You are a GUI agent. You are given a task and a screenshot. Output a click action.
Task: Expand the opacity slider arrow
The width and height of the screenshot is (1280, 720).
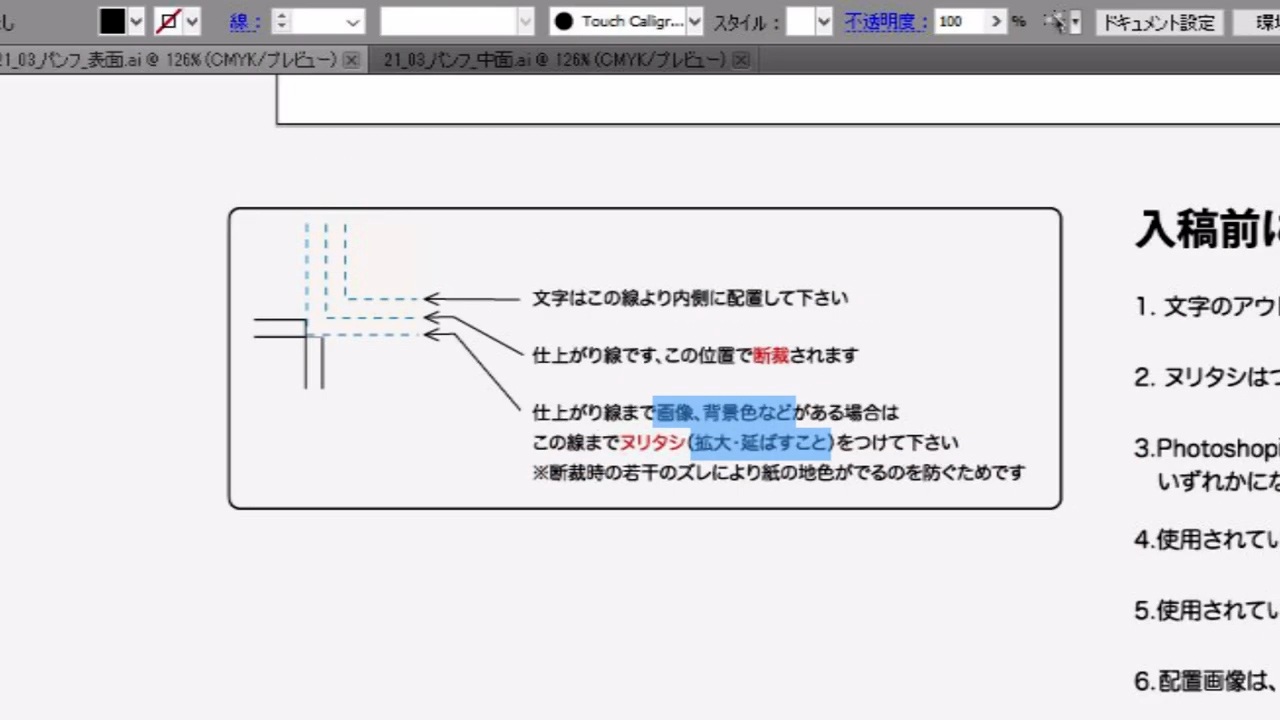pyautogui.click(x=995, y=21)
